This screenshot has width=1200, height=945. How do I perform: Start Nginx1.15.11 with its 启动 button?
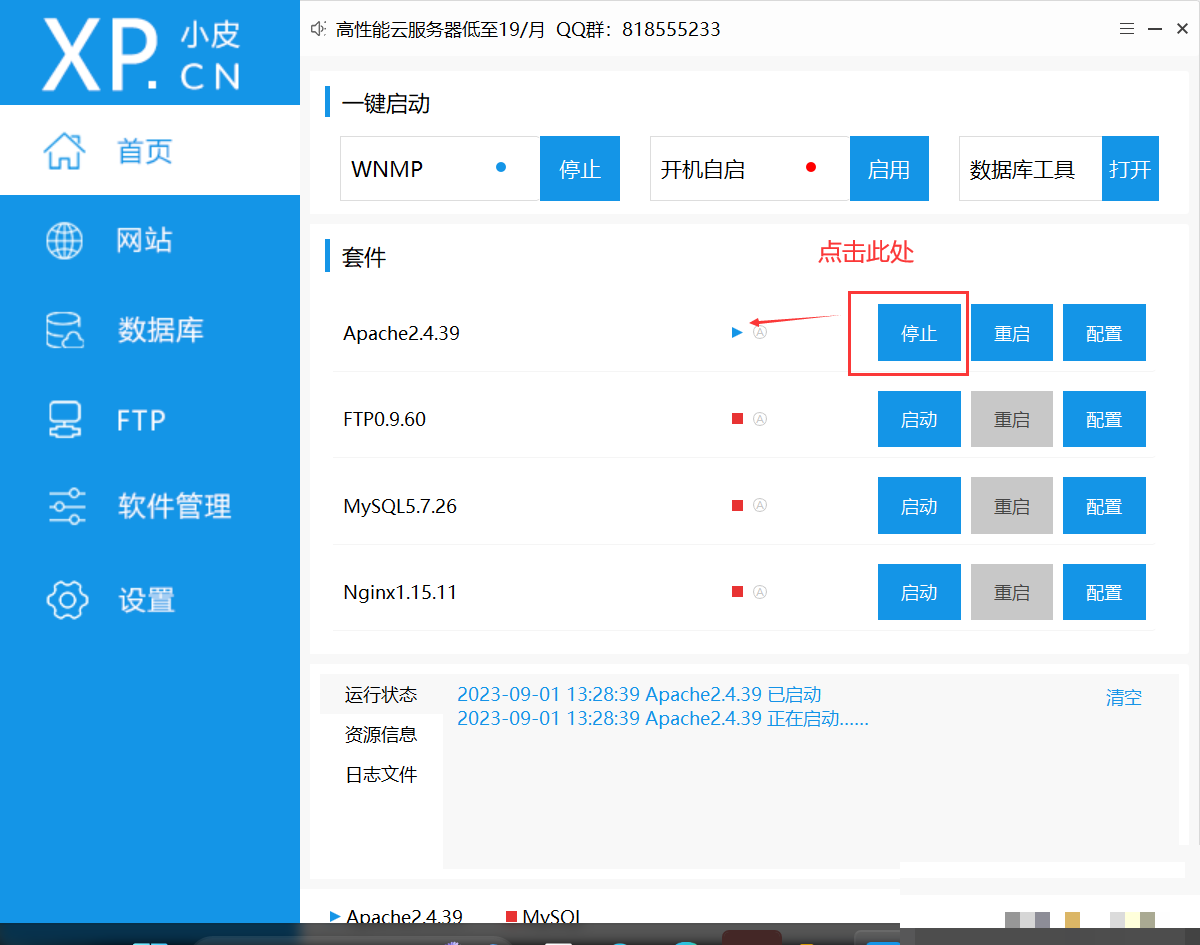(919, 592)
